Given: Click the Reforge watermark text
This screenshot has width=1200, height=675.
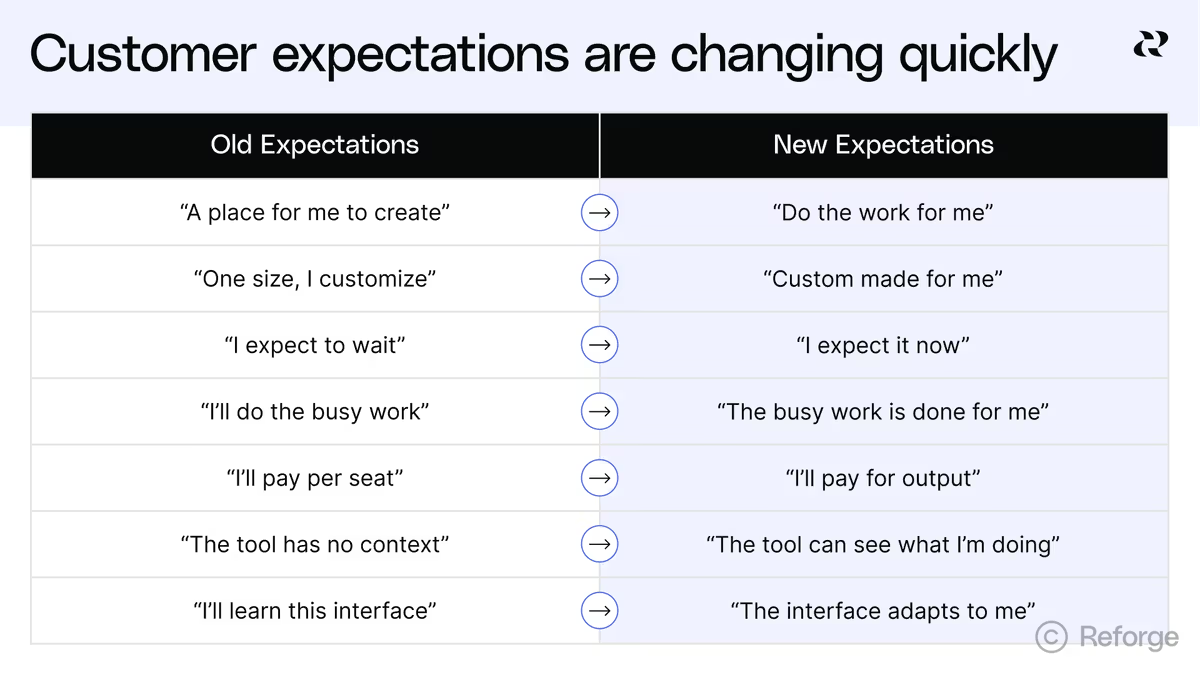Looking at the screenshot, I should click(1129, 637).
